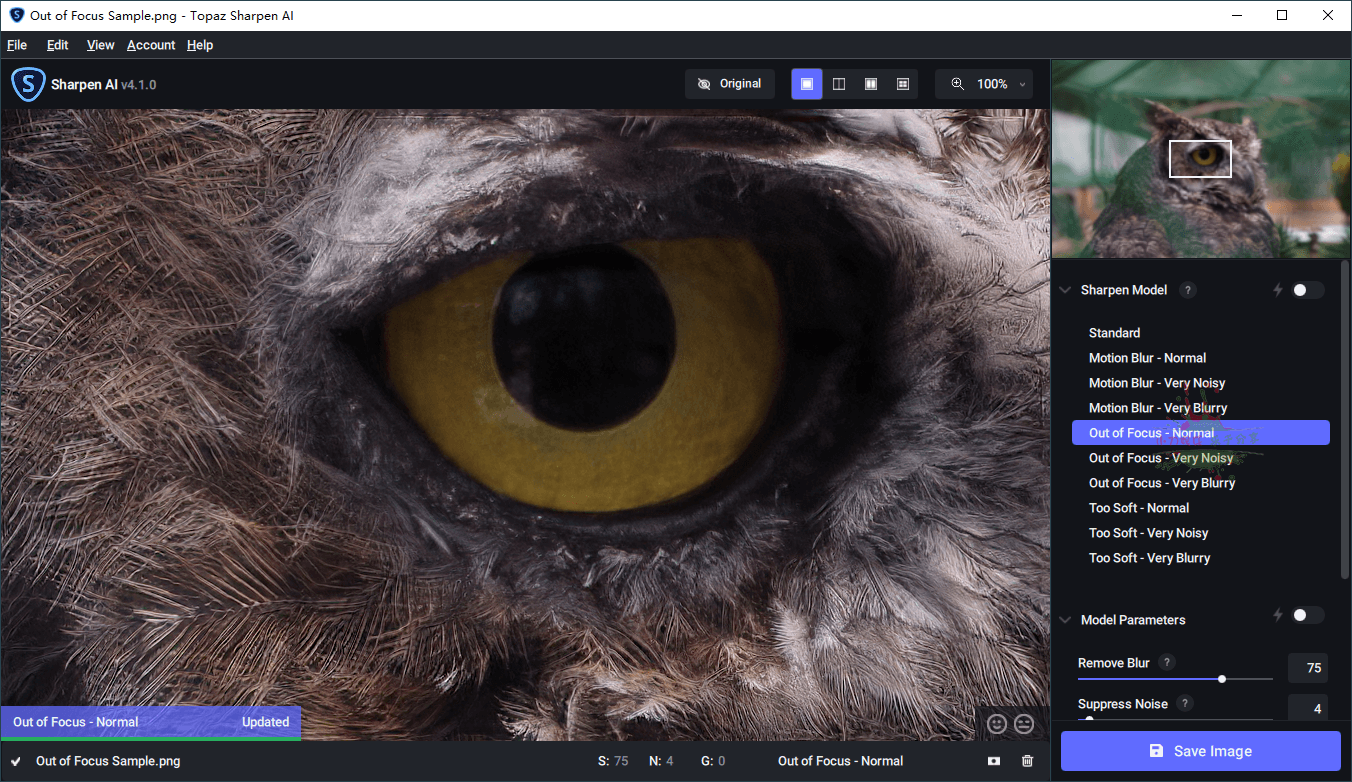Select the Too Soft - Very Blurry model
Viewport: 1352px width, 782px height.
click(1149, 557)
